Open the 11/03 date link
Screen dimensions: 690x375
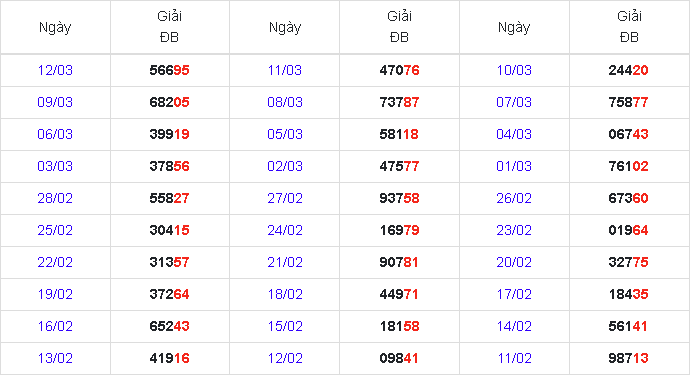click(285, 70)
